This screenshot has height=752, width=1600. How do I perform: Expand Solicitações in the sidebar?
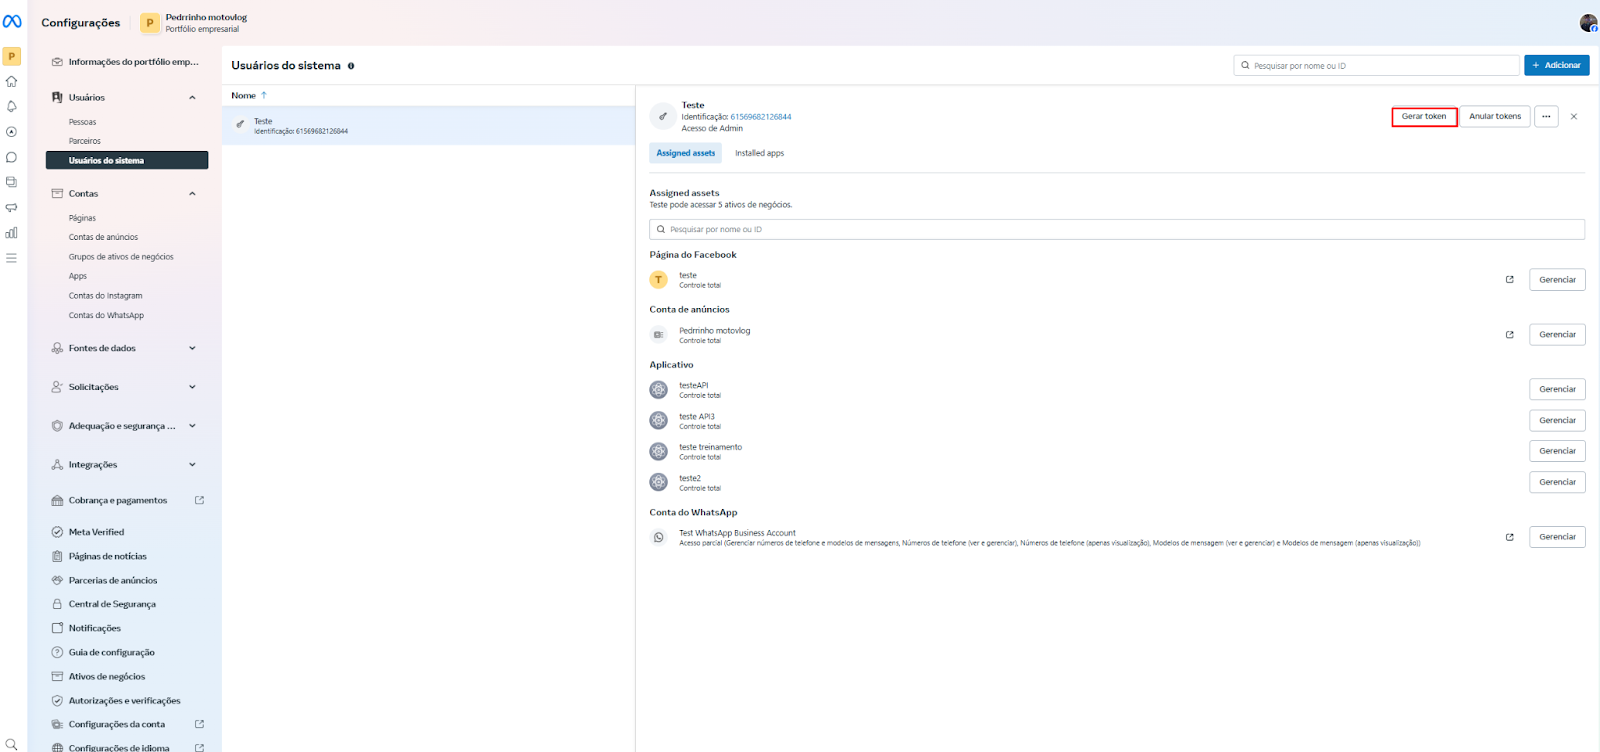pyautogui.click(x=192, y=387)
